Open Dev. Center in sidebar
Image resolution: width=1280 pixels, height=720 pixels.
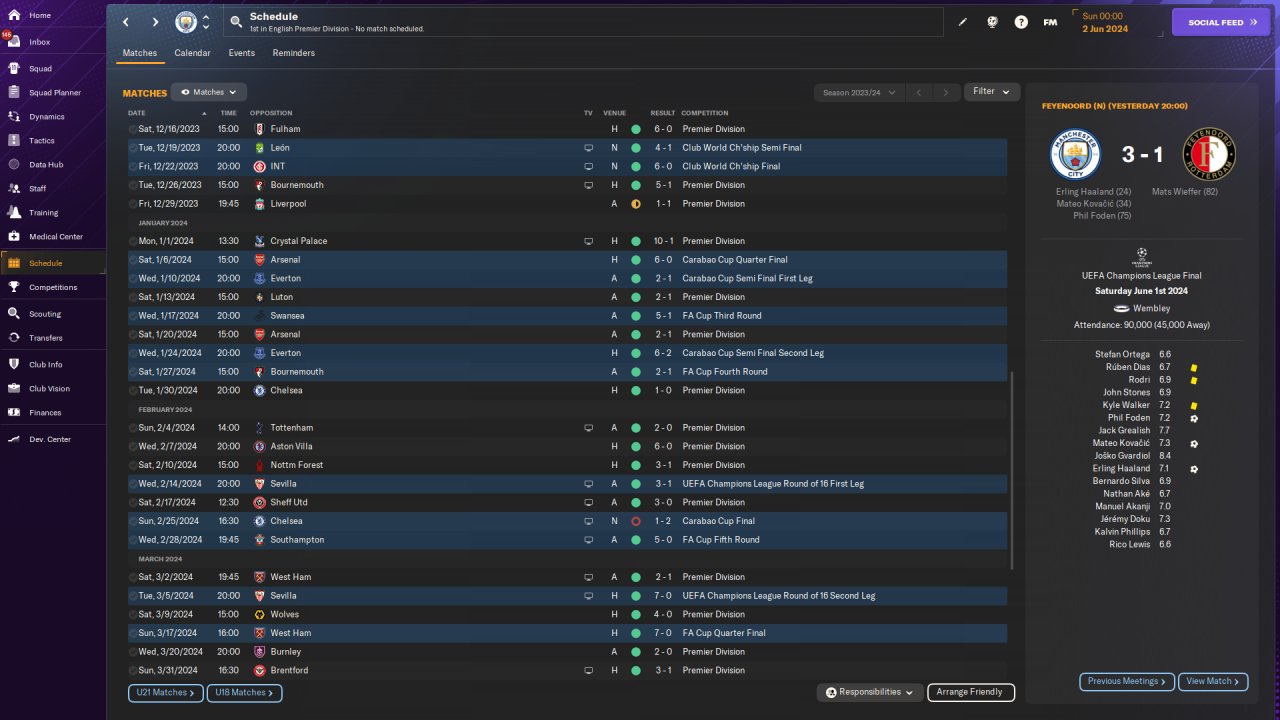coord(52,439)
